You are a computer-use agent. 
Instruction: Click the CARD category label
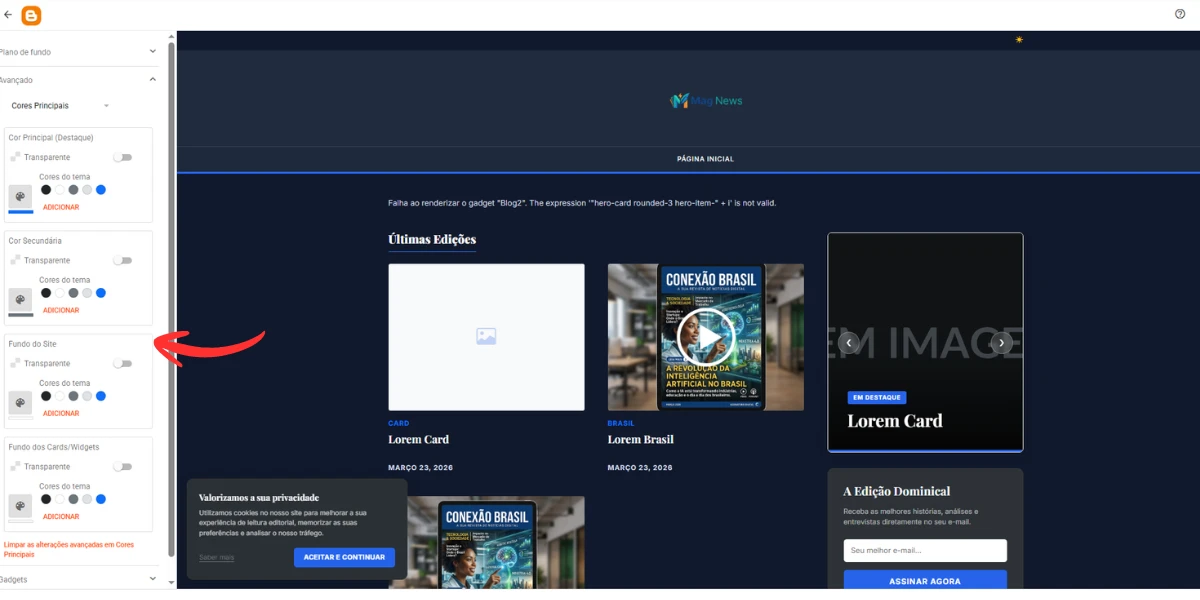pyautogui.click(x=398, y=423)
